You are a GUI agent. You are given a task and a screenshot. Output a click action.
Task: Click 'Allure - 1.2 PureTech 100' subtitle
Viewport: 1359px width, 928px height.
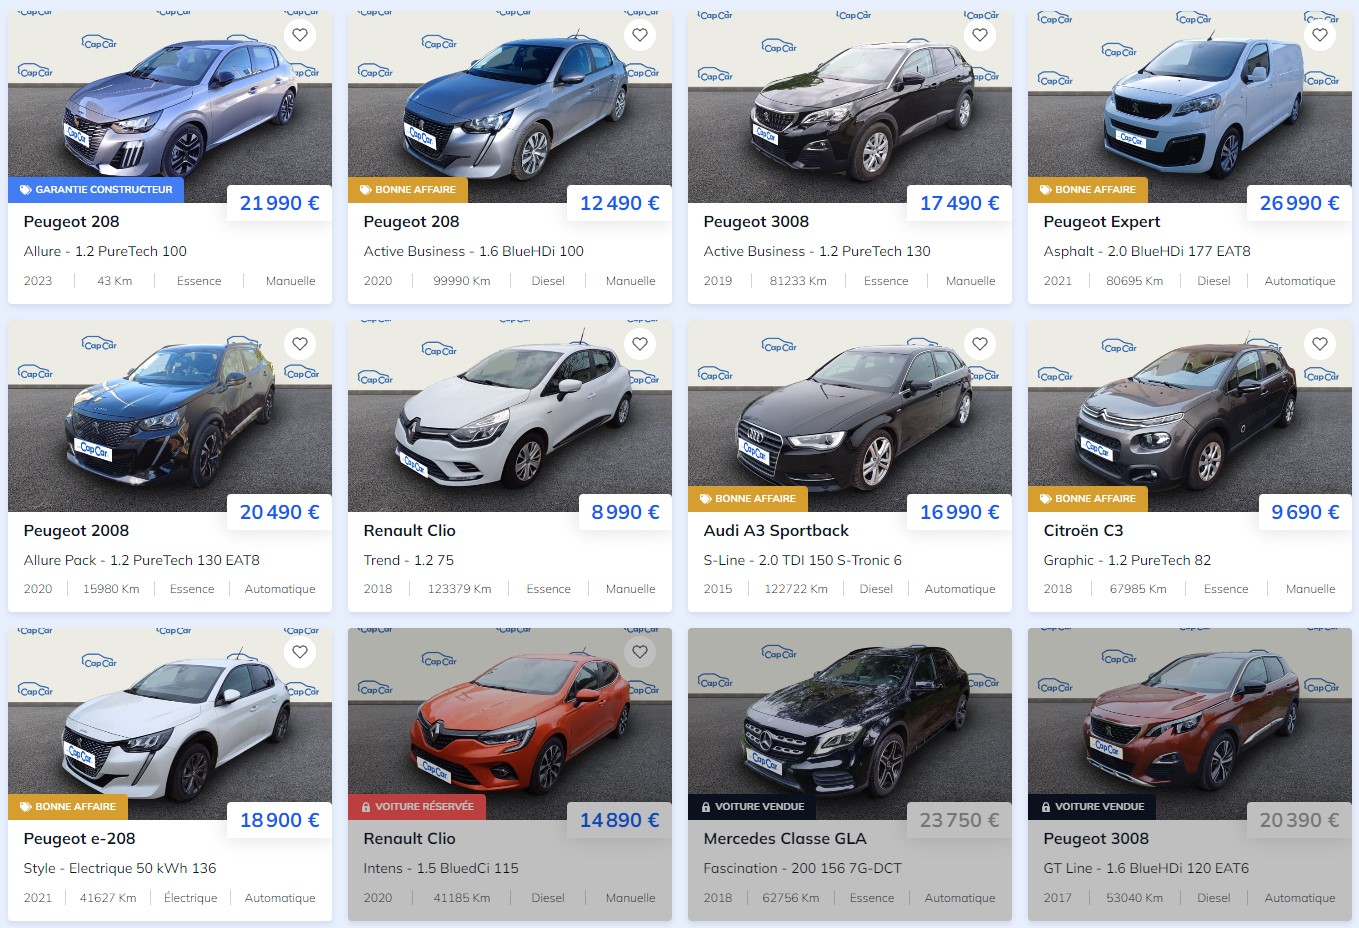pyautogui.click(x=105, y=251)
